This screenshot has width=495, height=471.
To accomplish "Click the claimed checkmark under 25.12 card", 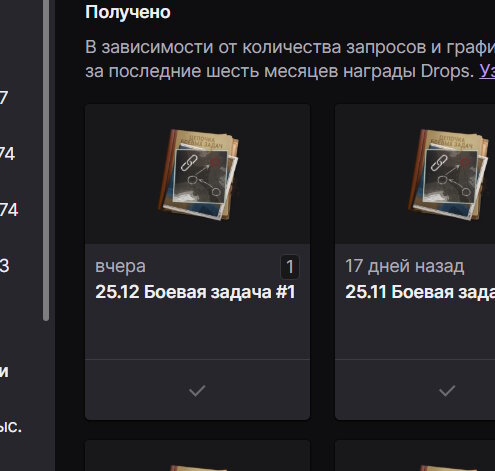I will coord(197,390).
